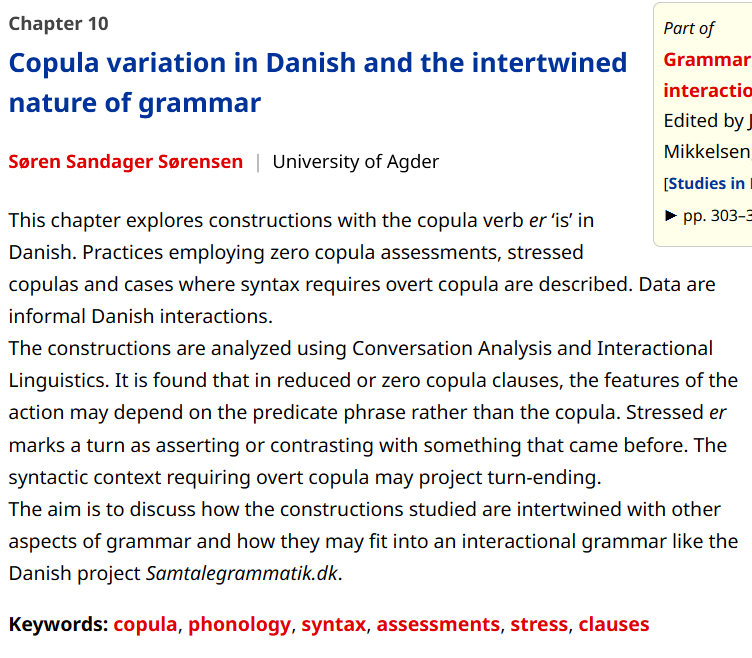The width and height of the screenshot is (752, 658).
Task: Click the bold 'Keywords:' label
Action: click(x=58, y=625)
